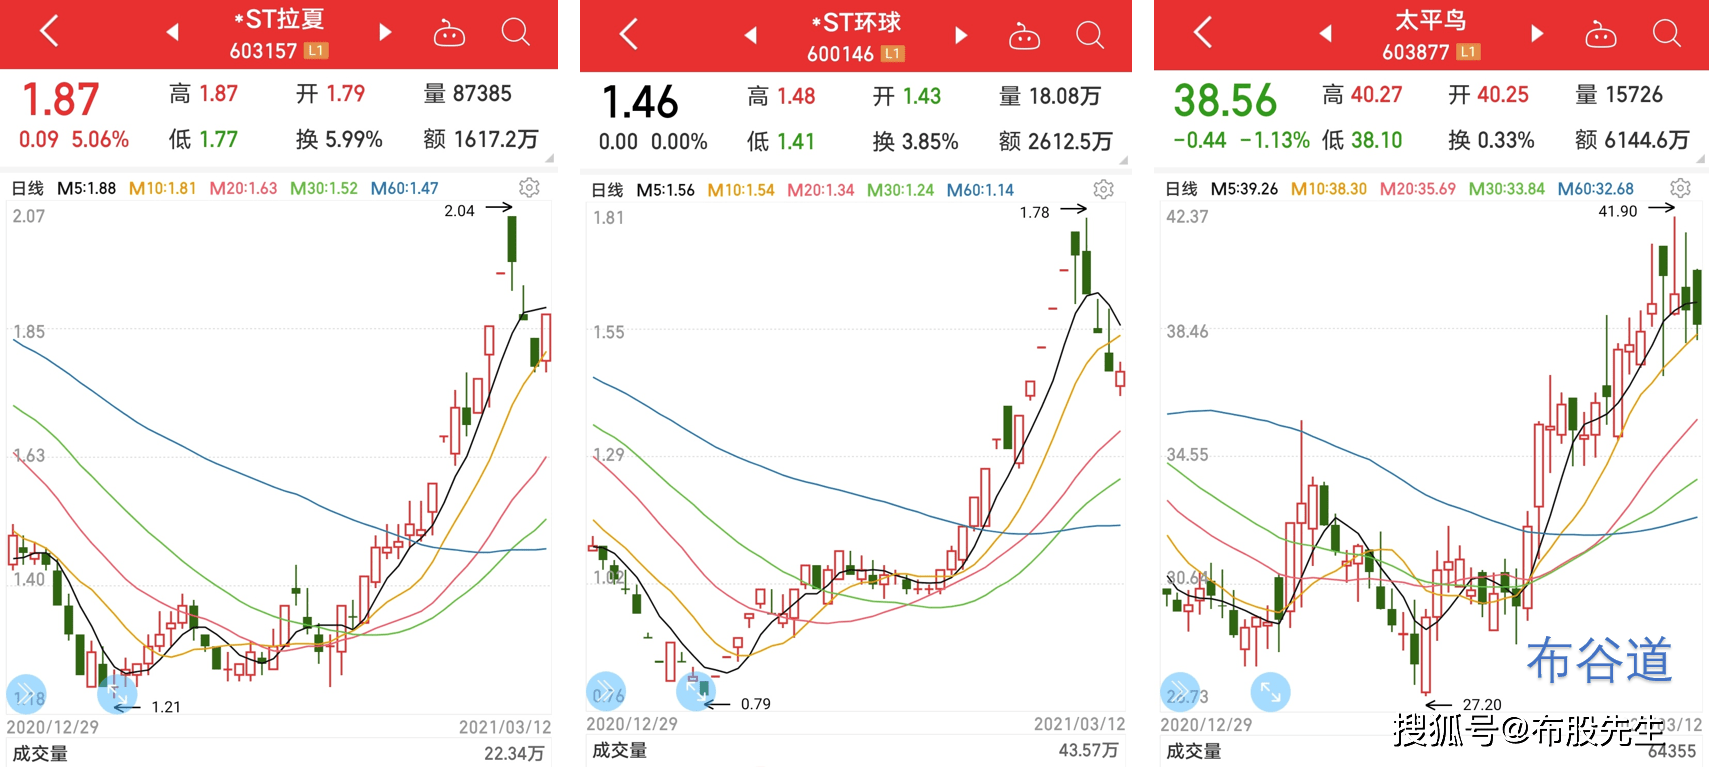Go back from the *ST环球 stock page
The image size is (1709, 767).
click(x=628, y=35)
